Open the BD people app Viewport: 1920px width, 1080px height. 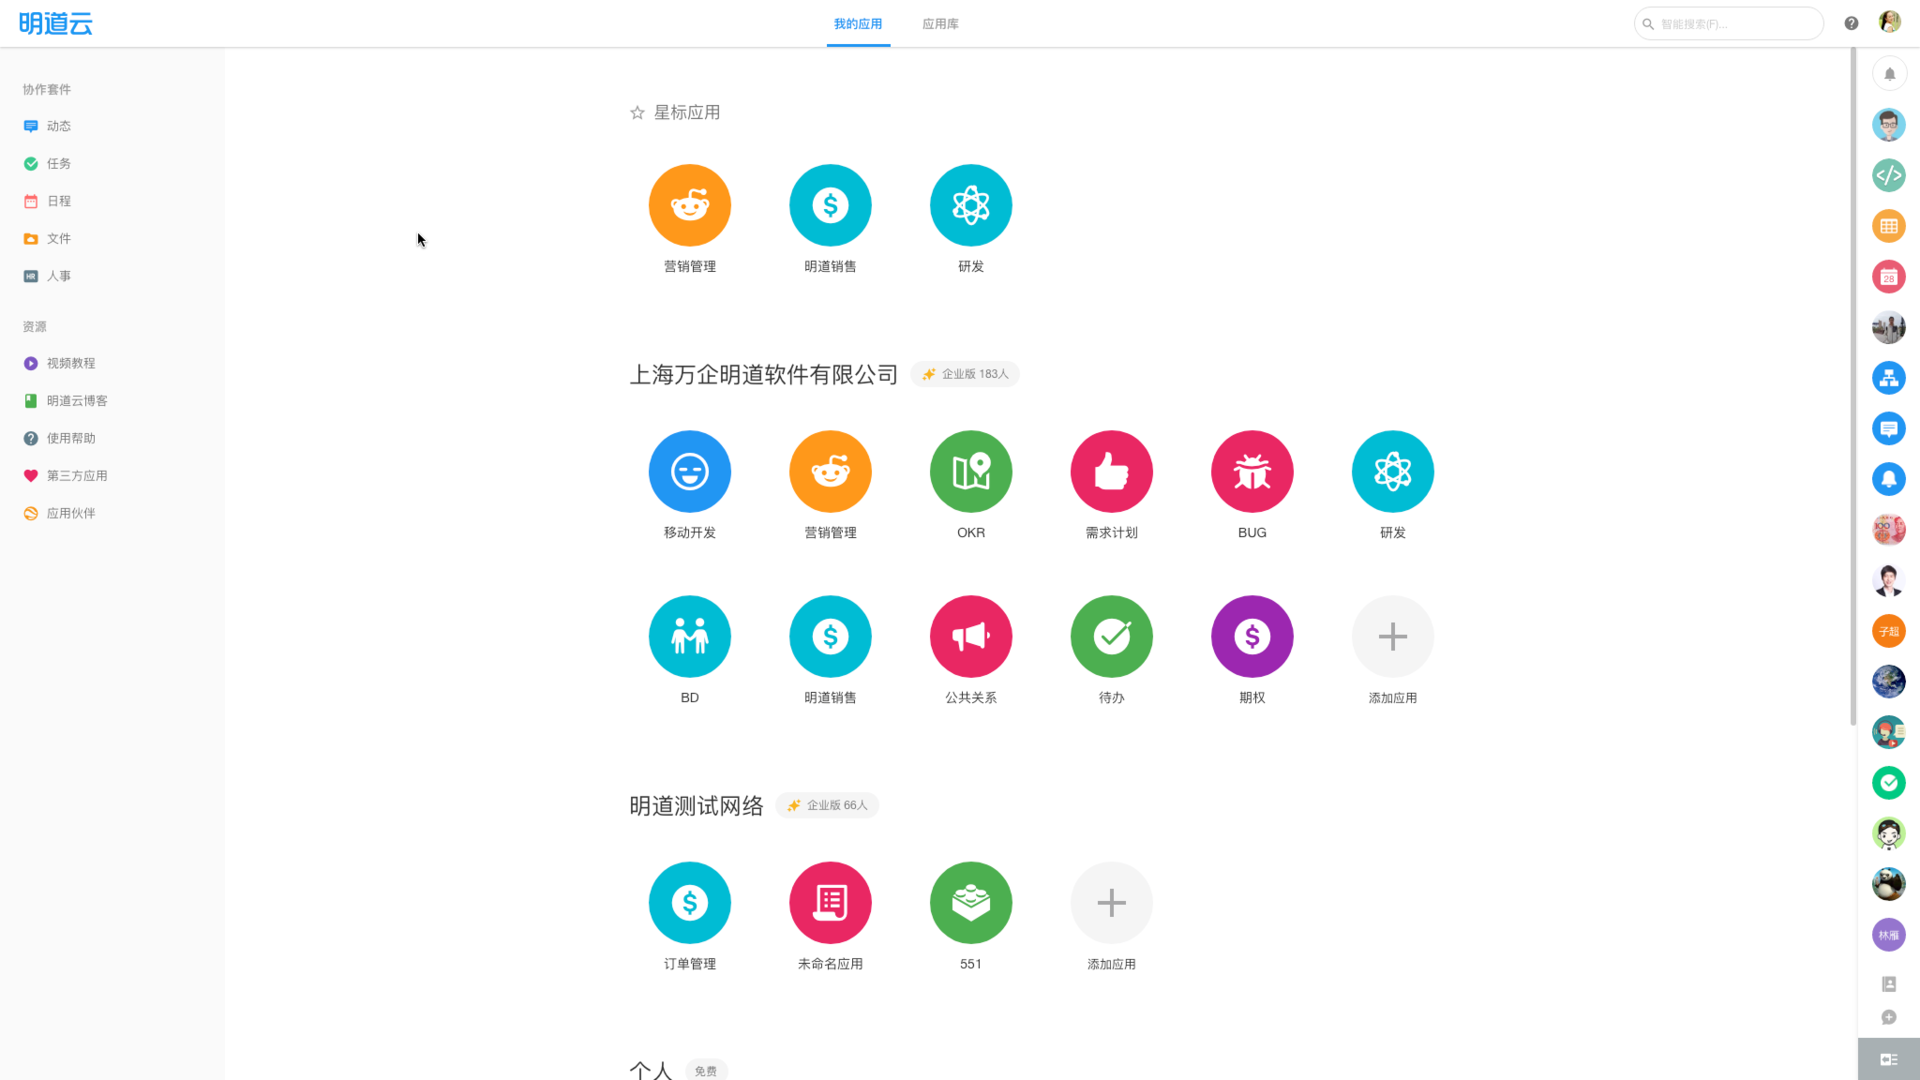(689, 636)
